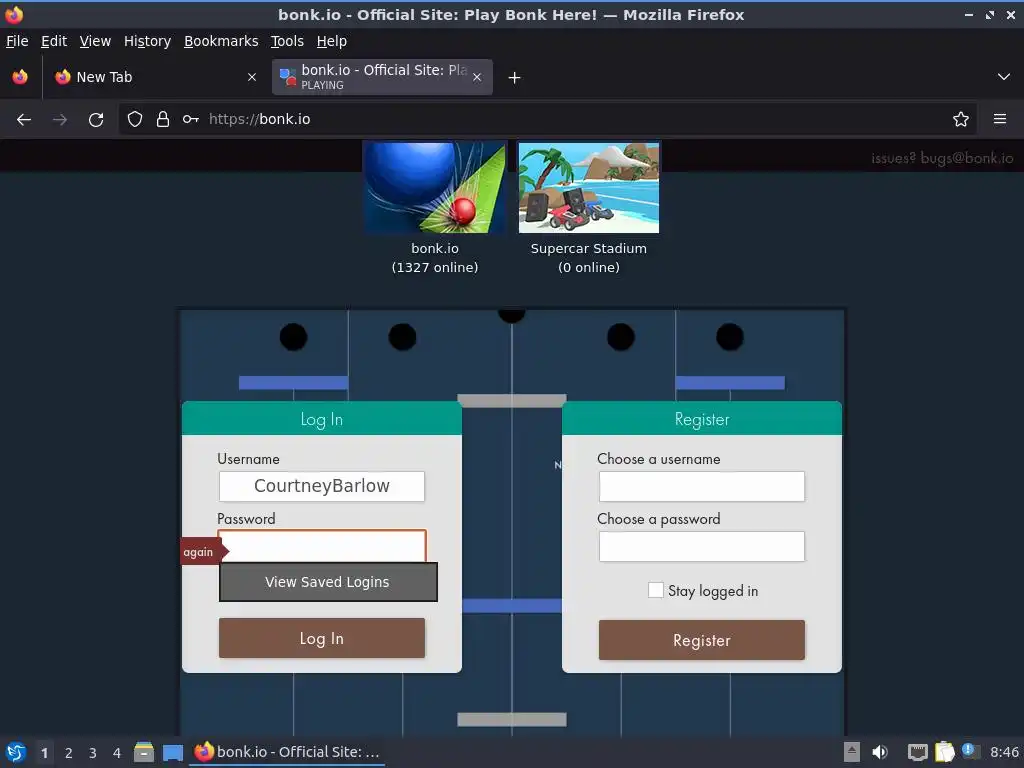Open the taskbar application menu icon

(x=16, y=752)
